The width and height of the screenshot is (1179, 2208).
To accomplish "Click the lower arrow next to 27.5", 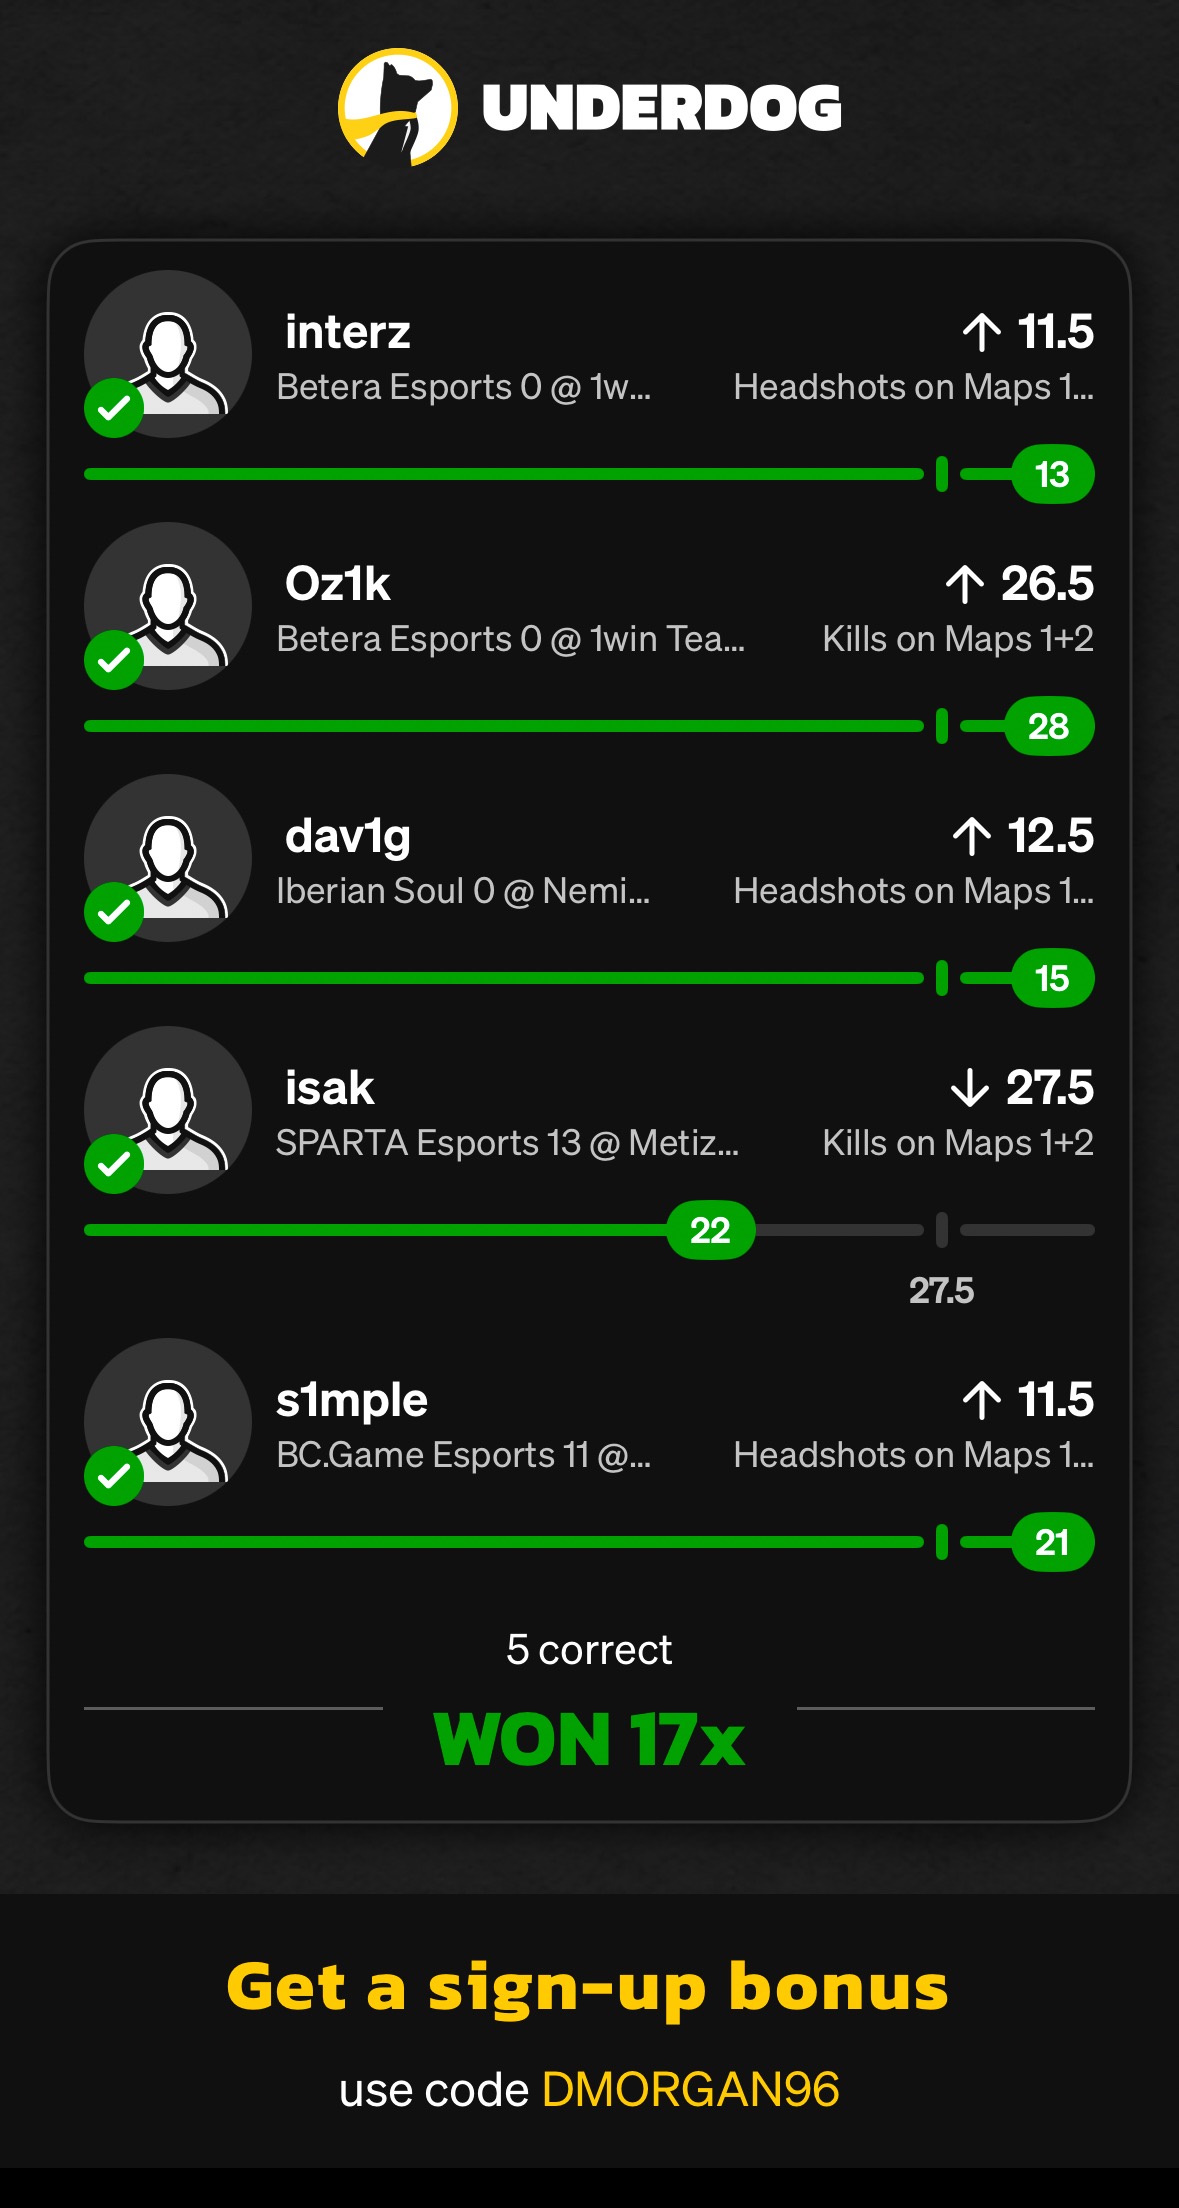I will (969, 1088).
